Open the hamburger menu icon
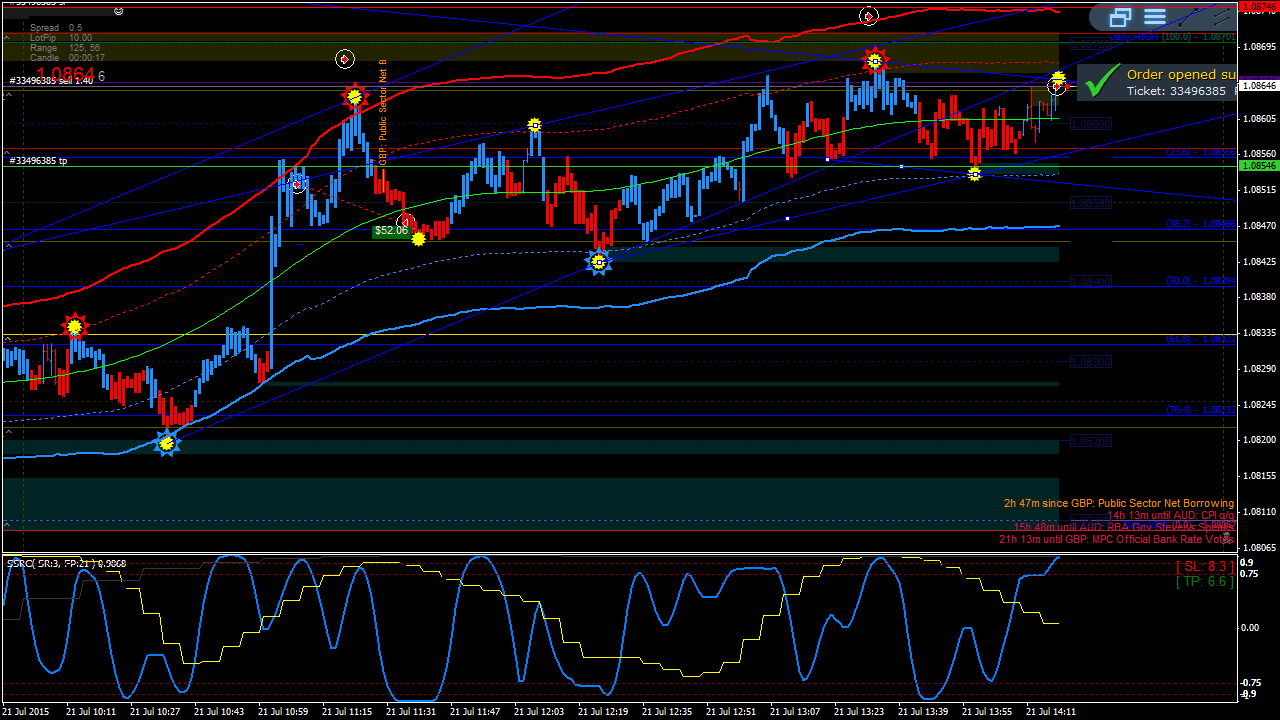Screen dimensions: 1280x720 point(1155,17)
